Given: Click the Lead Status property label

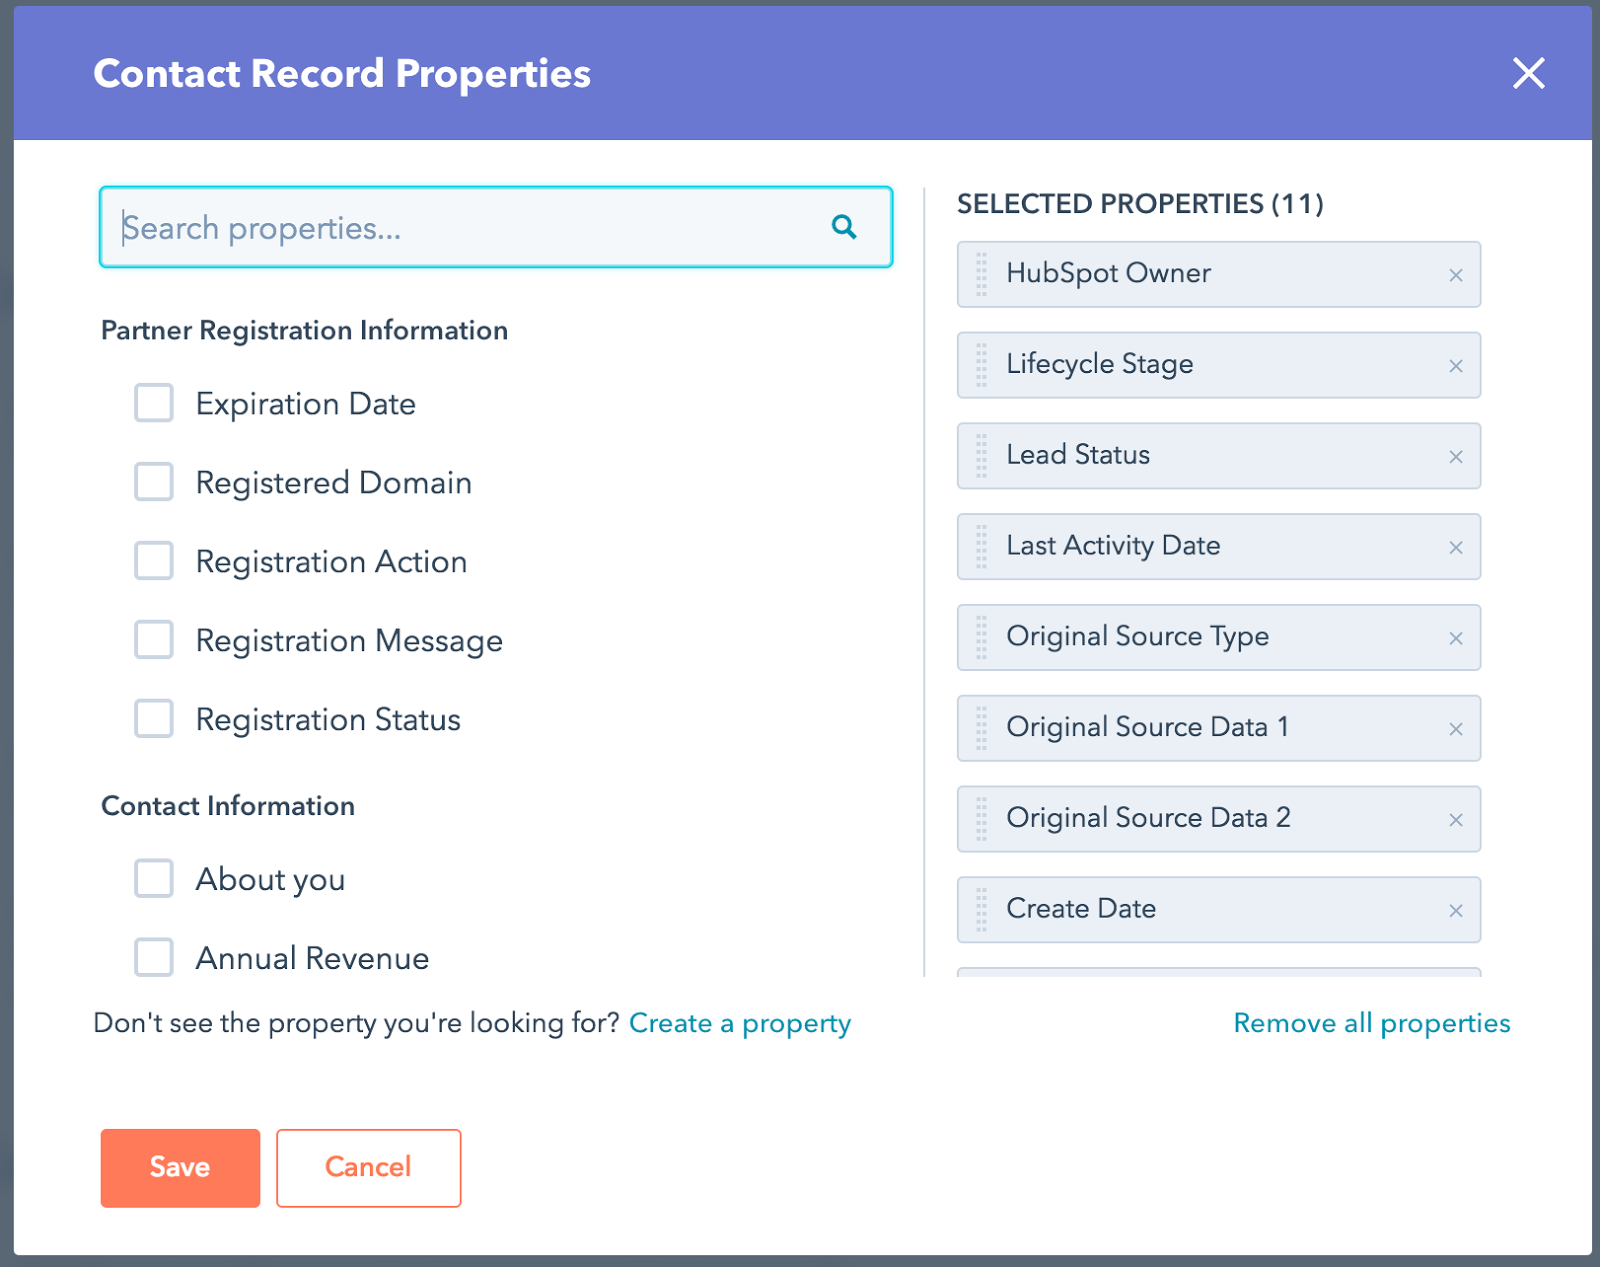Looking at the screenshot, I should click(1078, 455).
